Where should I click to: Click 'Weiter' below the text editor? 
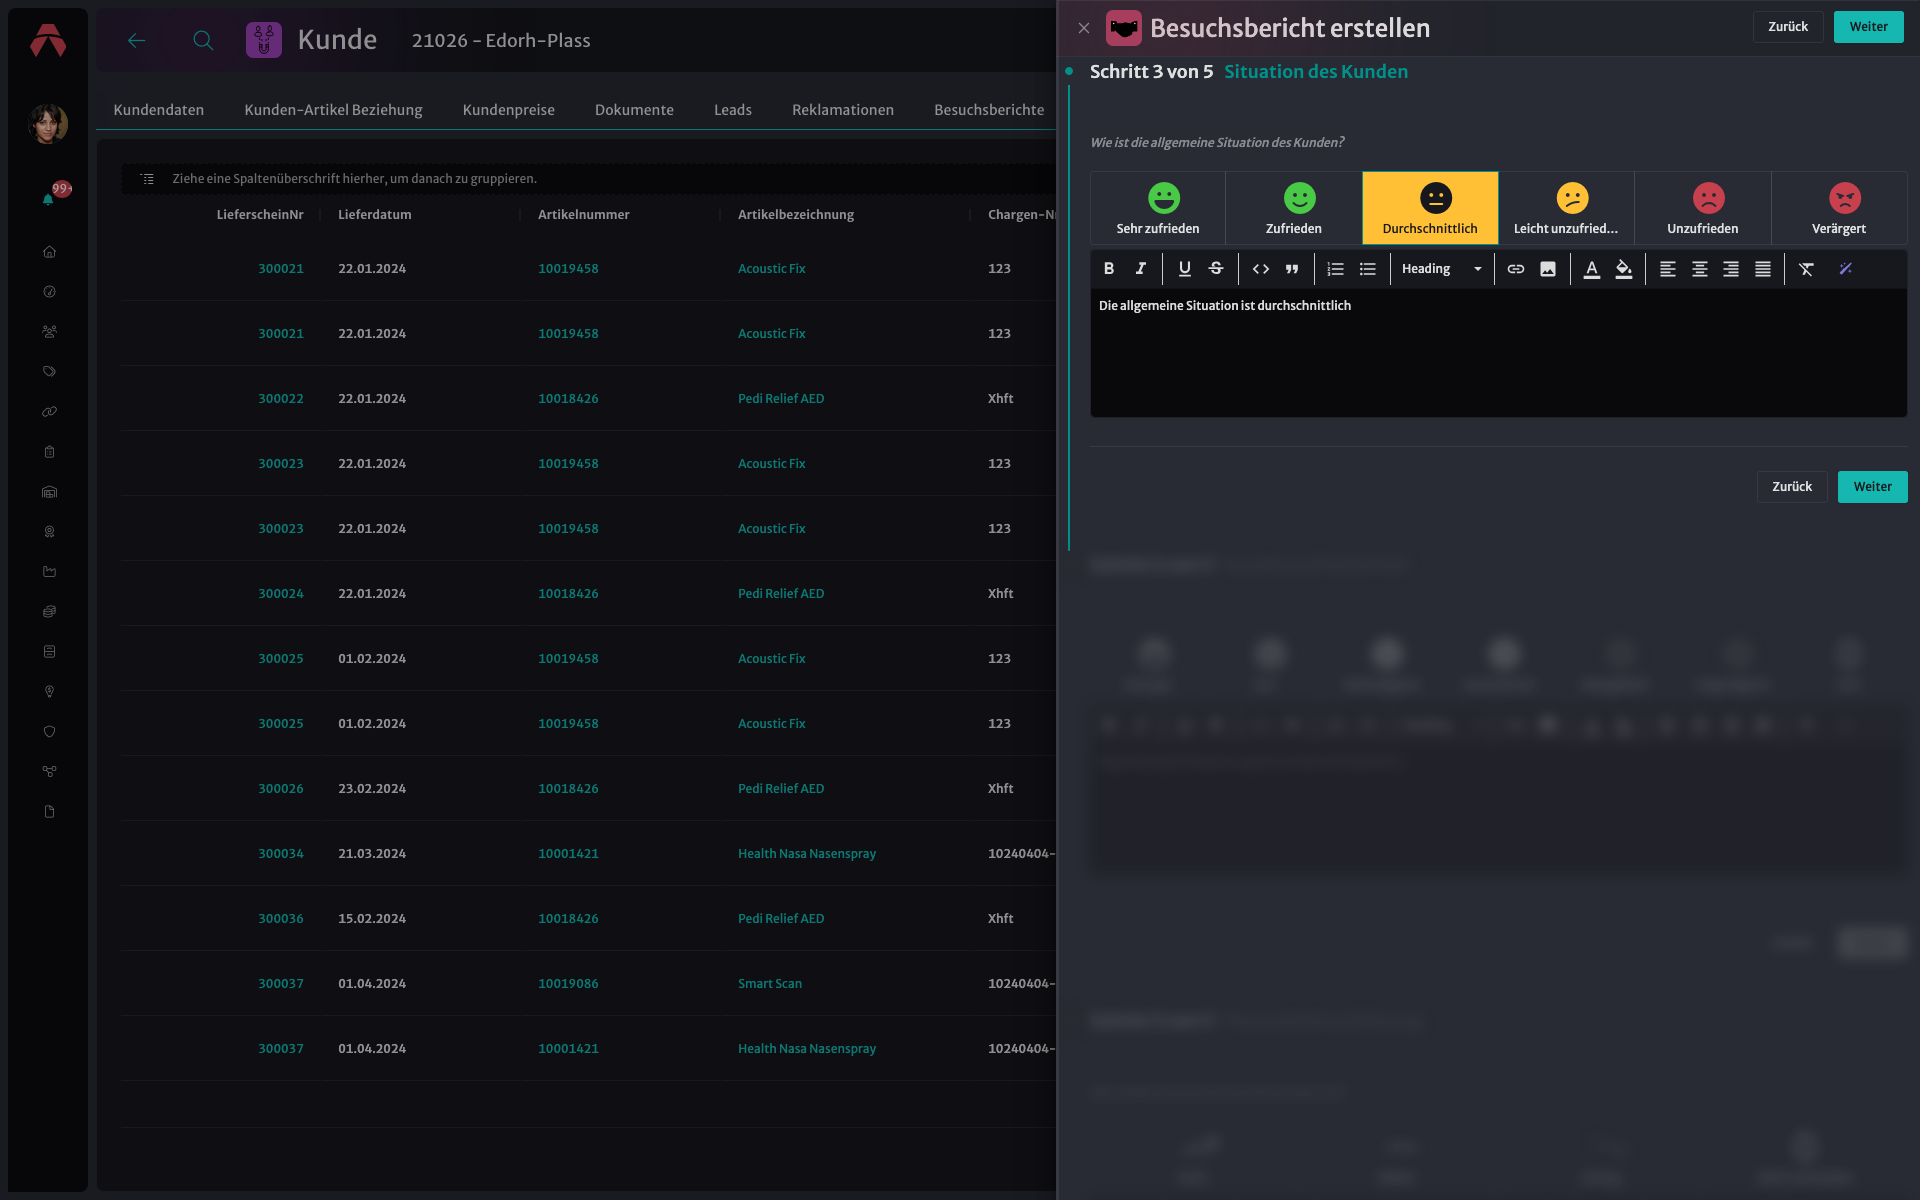point(1872,487)
